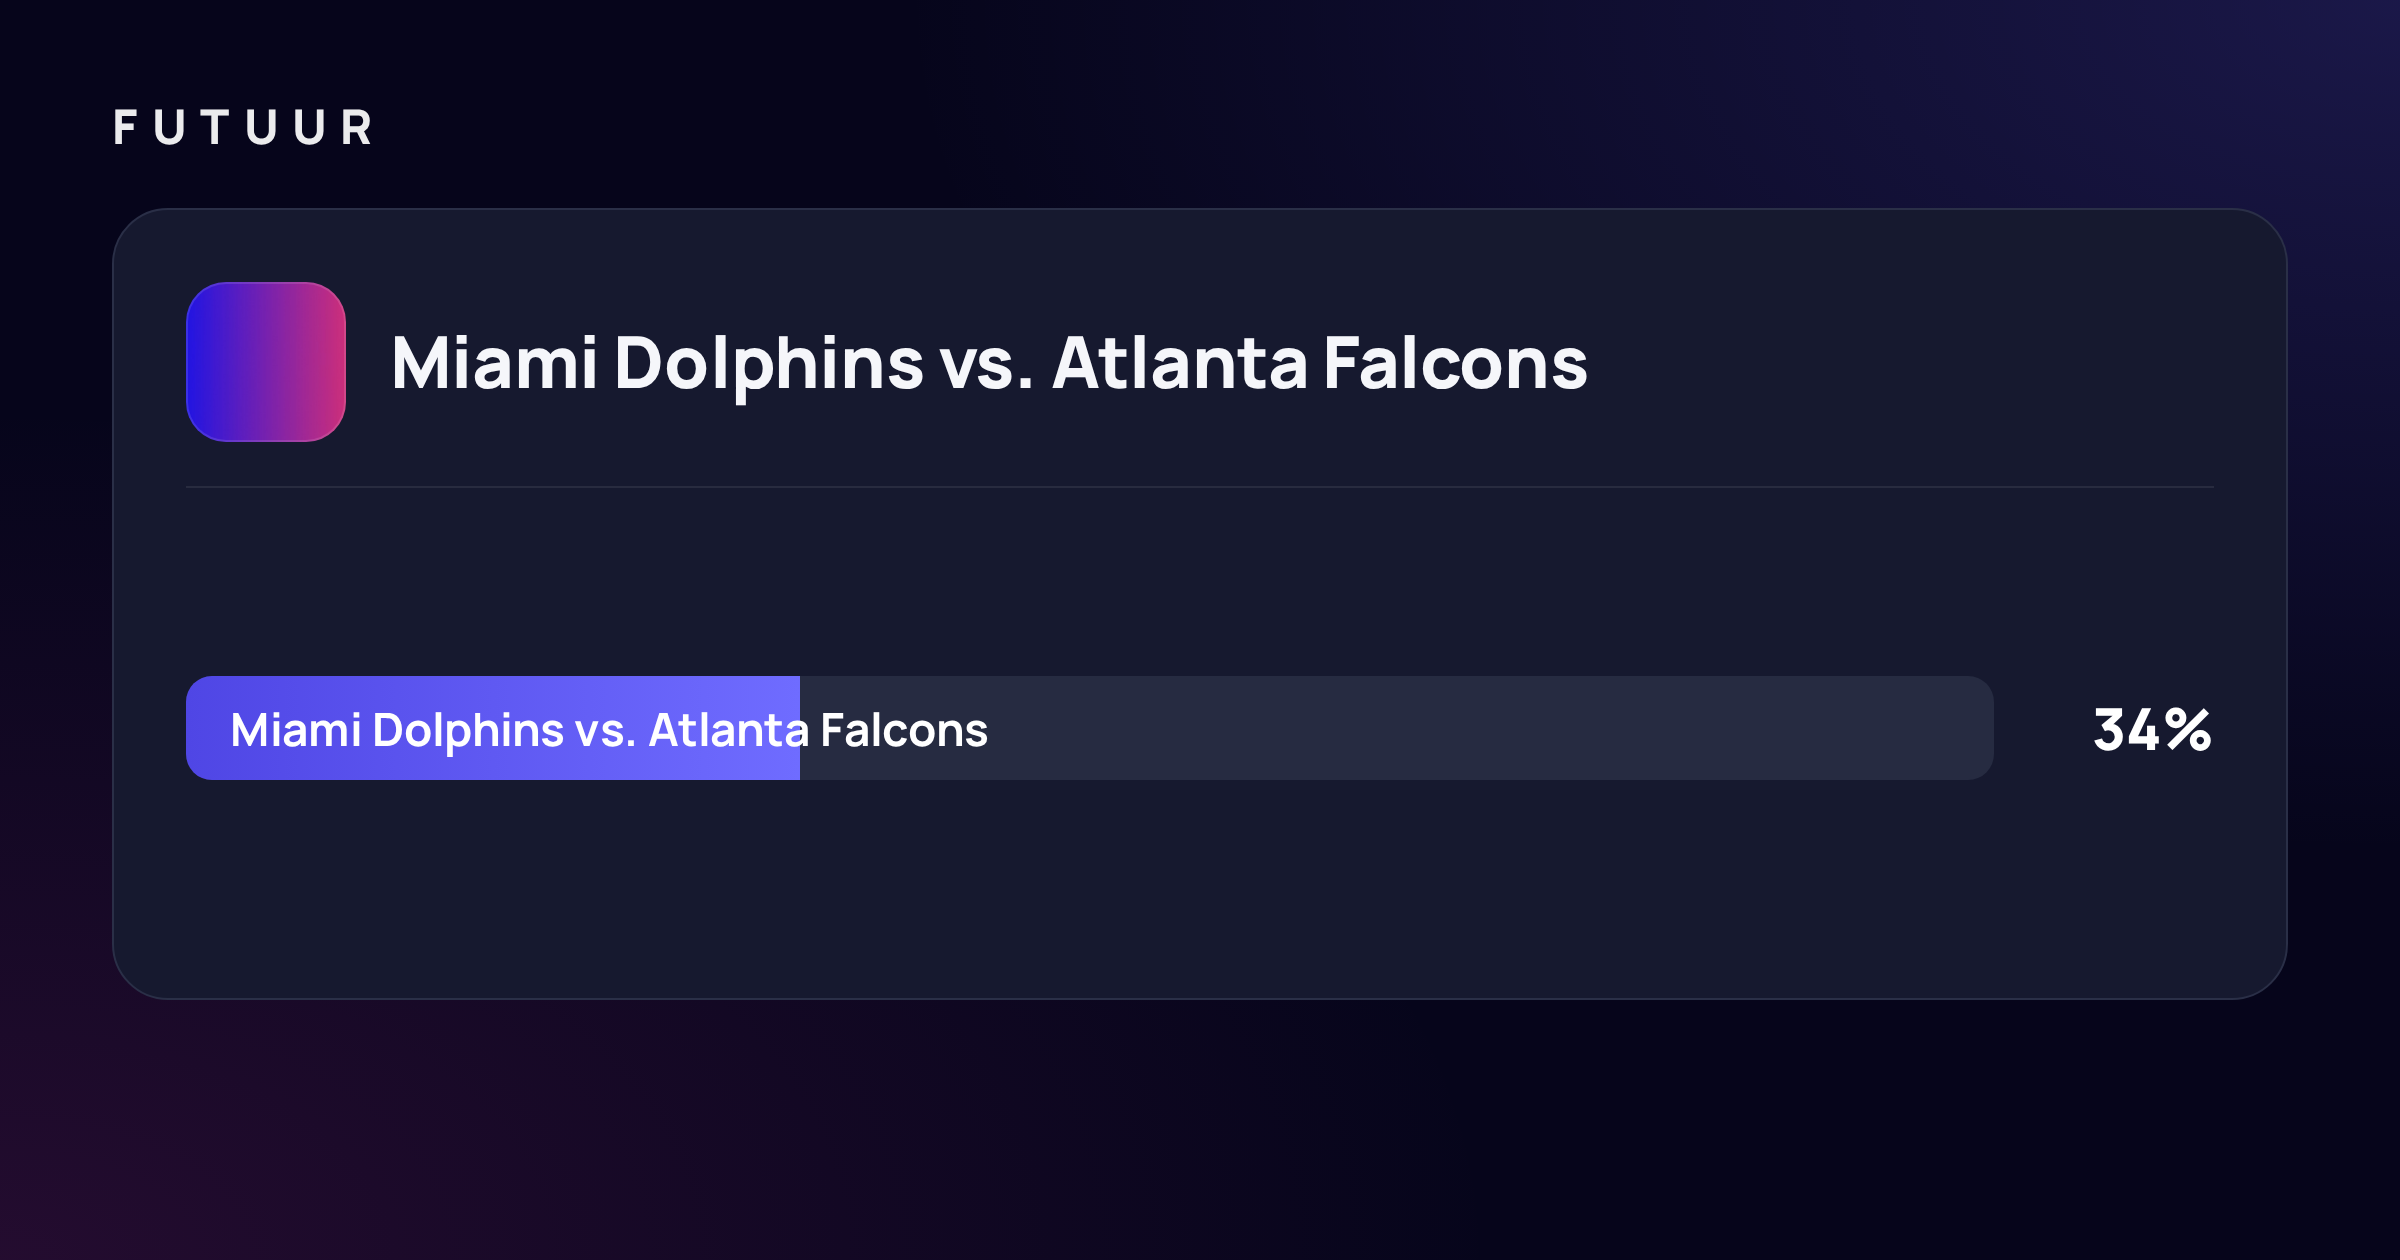Click the FUTUUR logo
This screenshot has height=1260, width=2400.
point(243,128)
